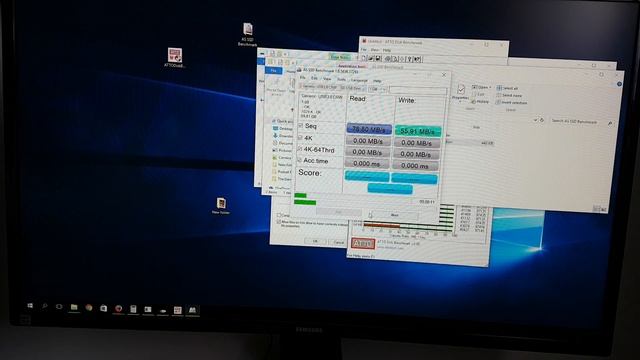
Task: Toggle the Seq test checkbox
Action: point(300,126)
